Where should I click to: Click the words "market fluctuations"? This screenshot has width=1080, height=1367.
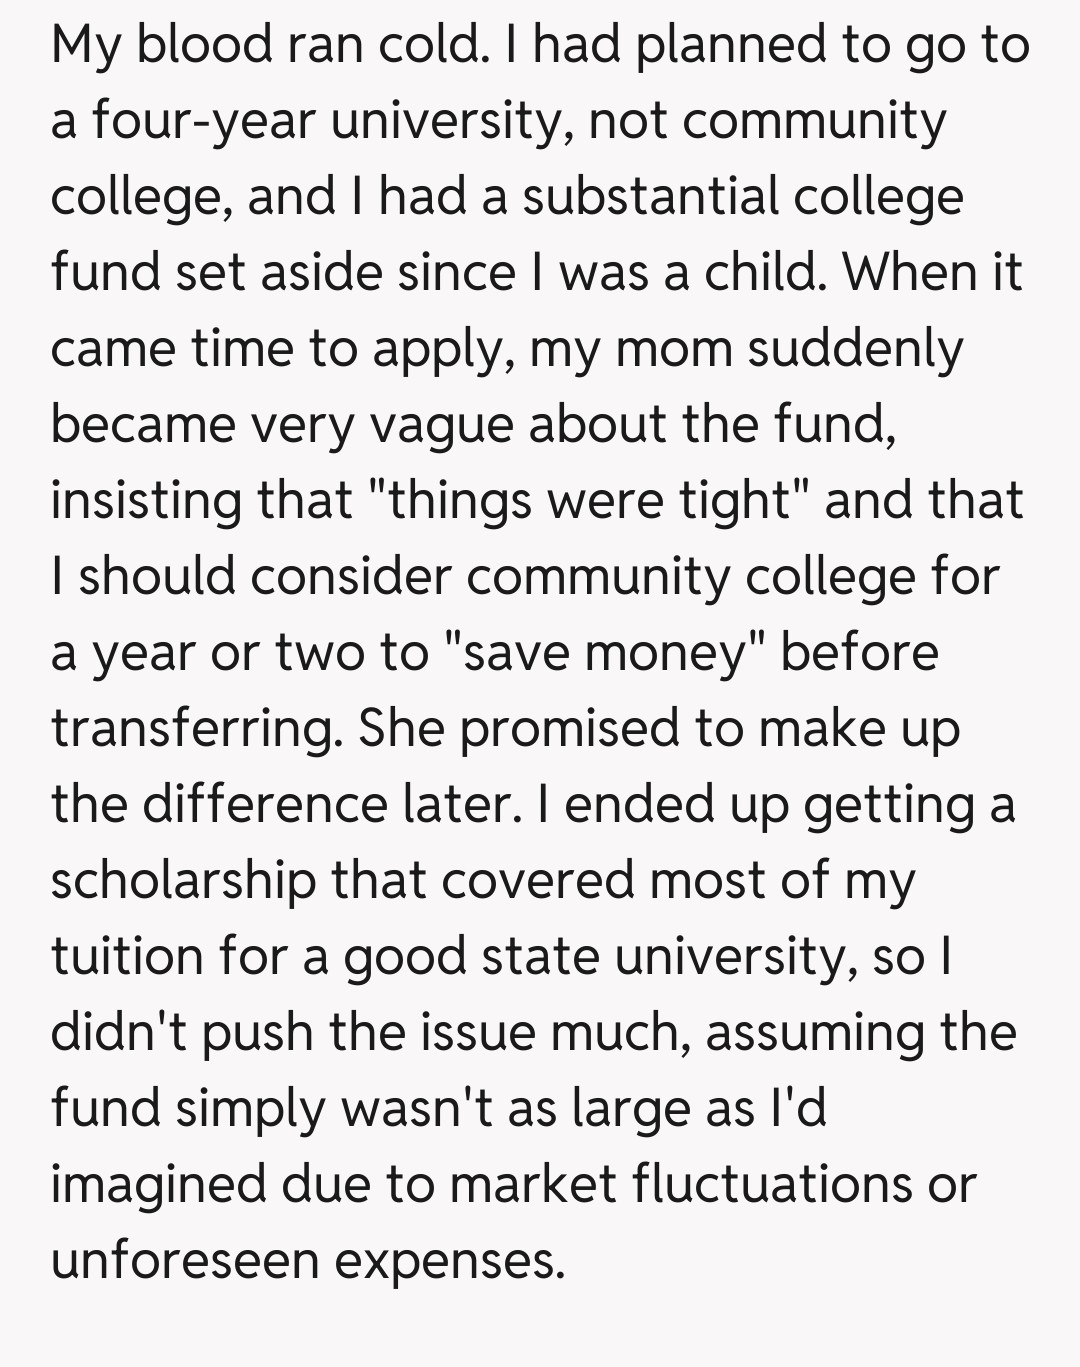[x=681, y=1185]
